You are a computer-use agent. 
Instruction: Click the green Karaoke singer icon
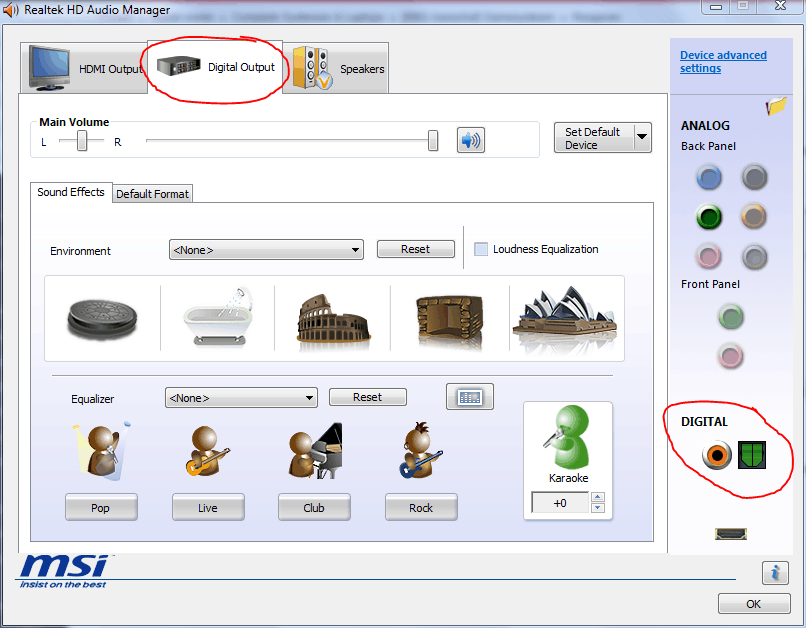567,437
